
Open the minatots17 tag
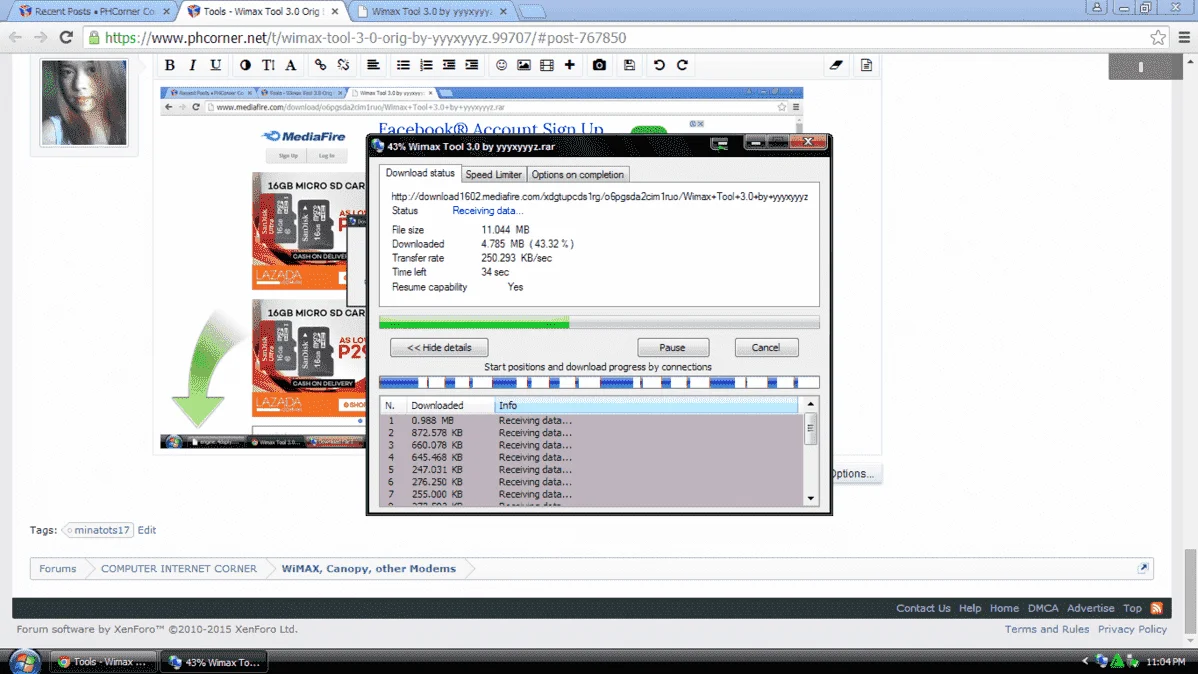(x=99, y=530)
